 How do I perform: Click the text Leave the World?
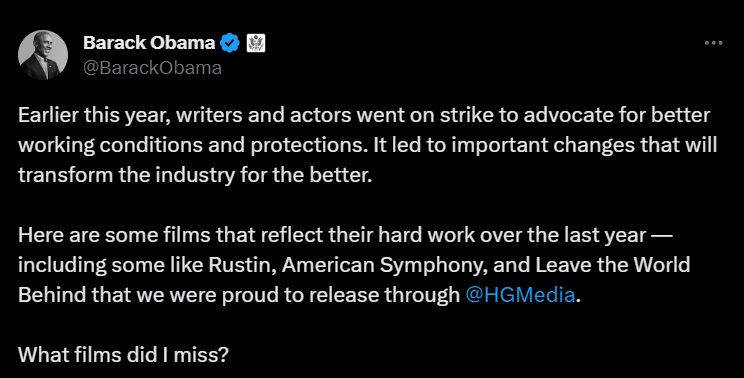pyautogui.click(x=613, y=265)
